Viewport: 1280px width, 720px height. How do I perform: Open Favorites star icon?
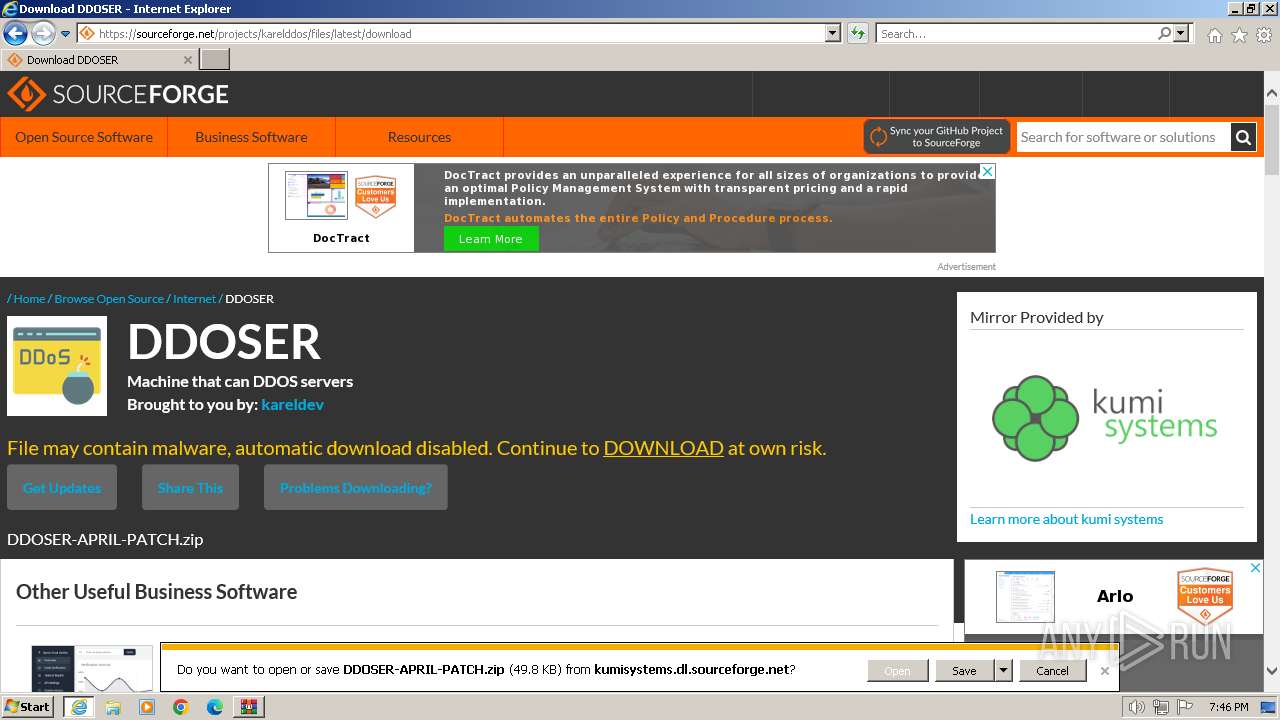[x=1239, y=34]
